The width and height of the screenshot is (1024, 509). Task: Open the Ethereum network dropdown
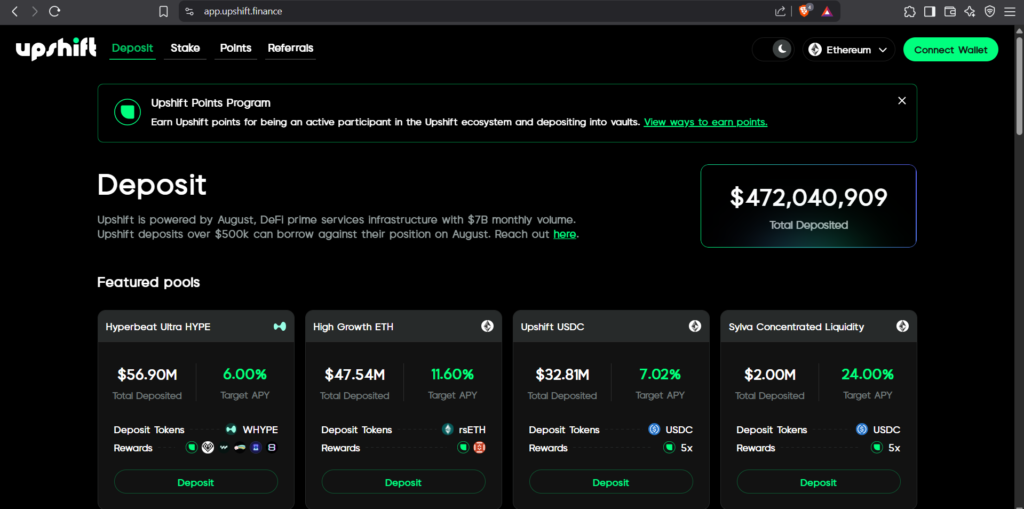[848, 50]
